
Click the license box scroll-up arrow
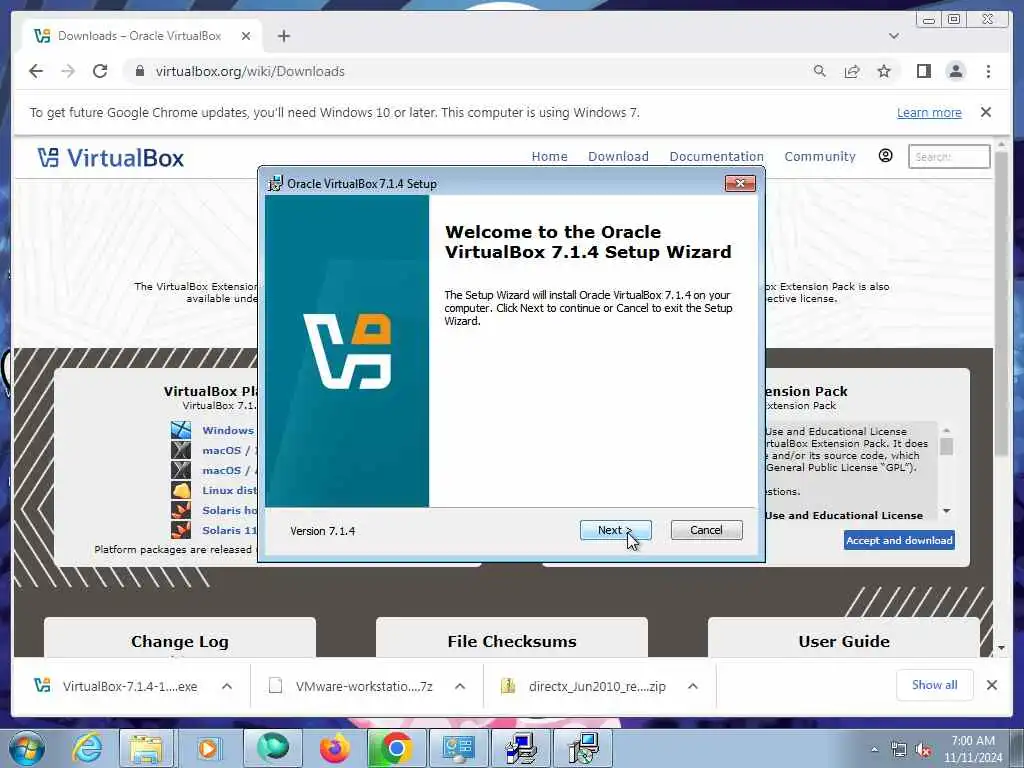(x=946, y=430)
